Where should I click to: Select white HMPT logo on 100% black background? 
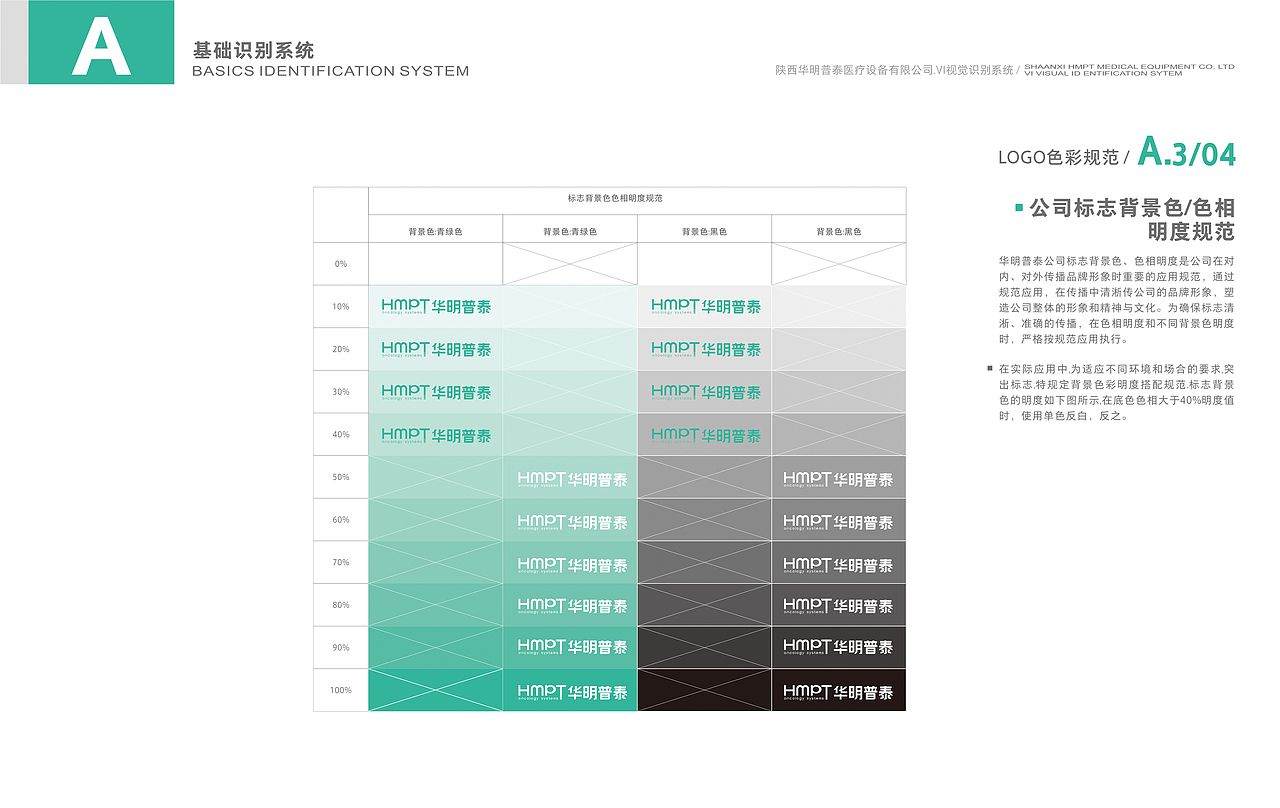pos(838,692)
